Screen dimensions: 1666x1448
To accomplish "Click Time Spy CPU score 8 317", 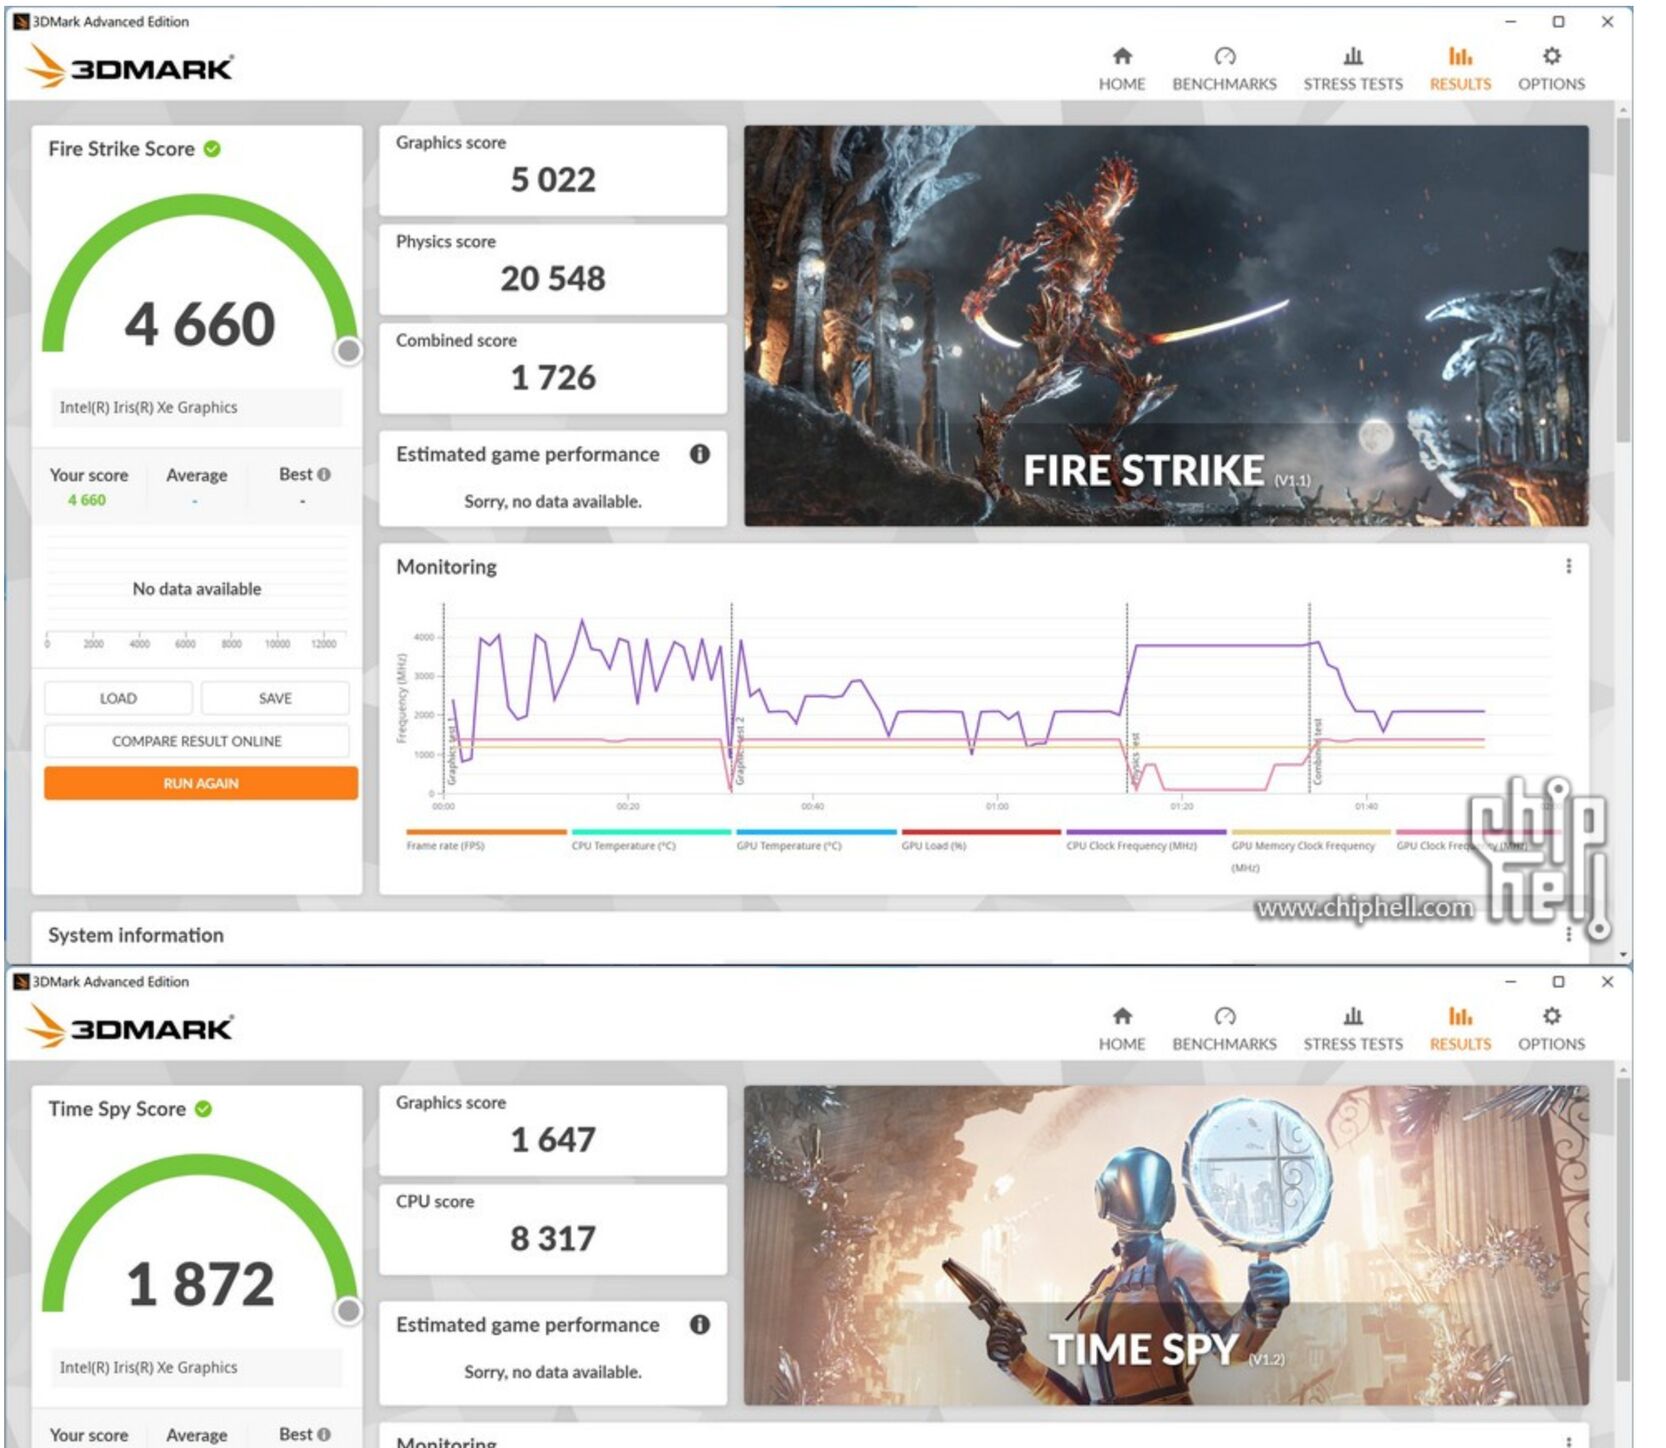I will 553,1239.
